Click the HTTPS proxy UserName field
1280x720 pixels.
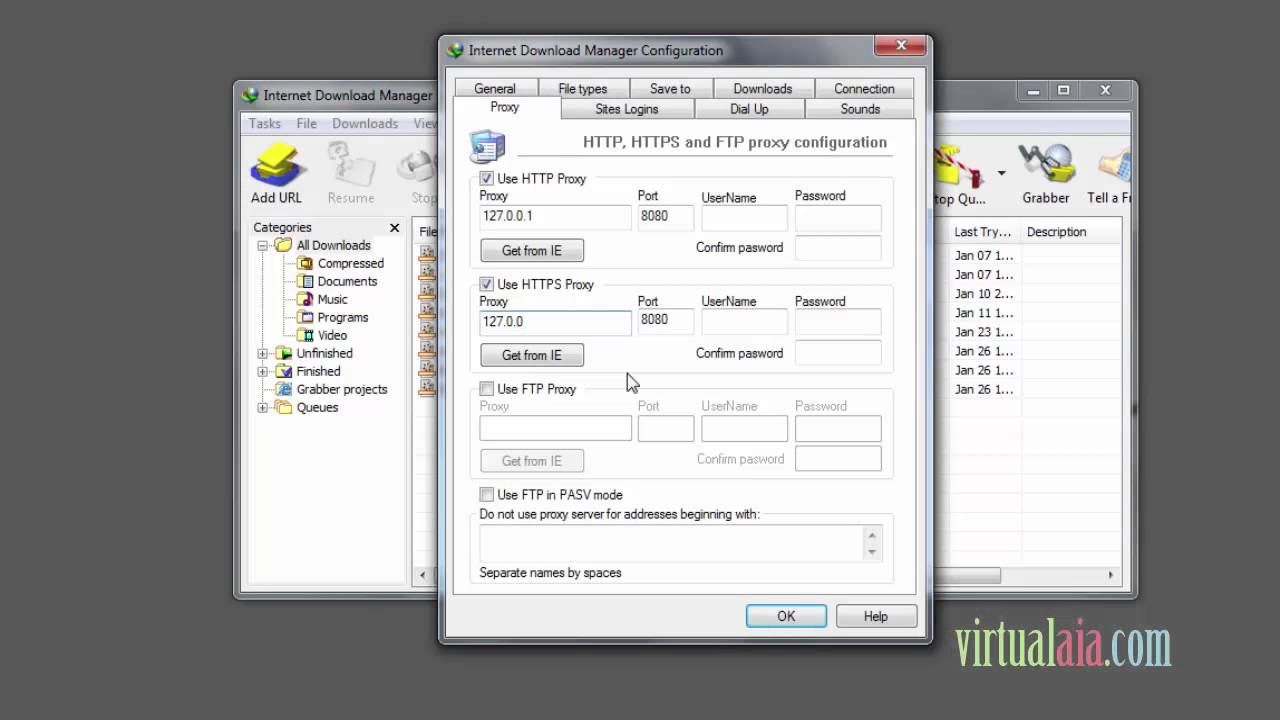click(745, 322)
